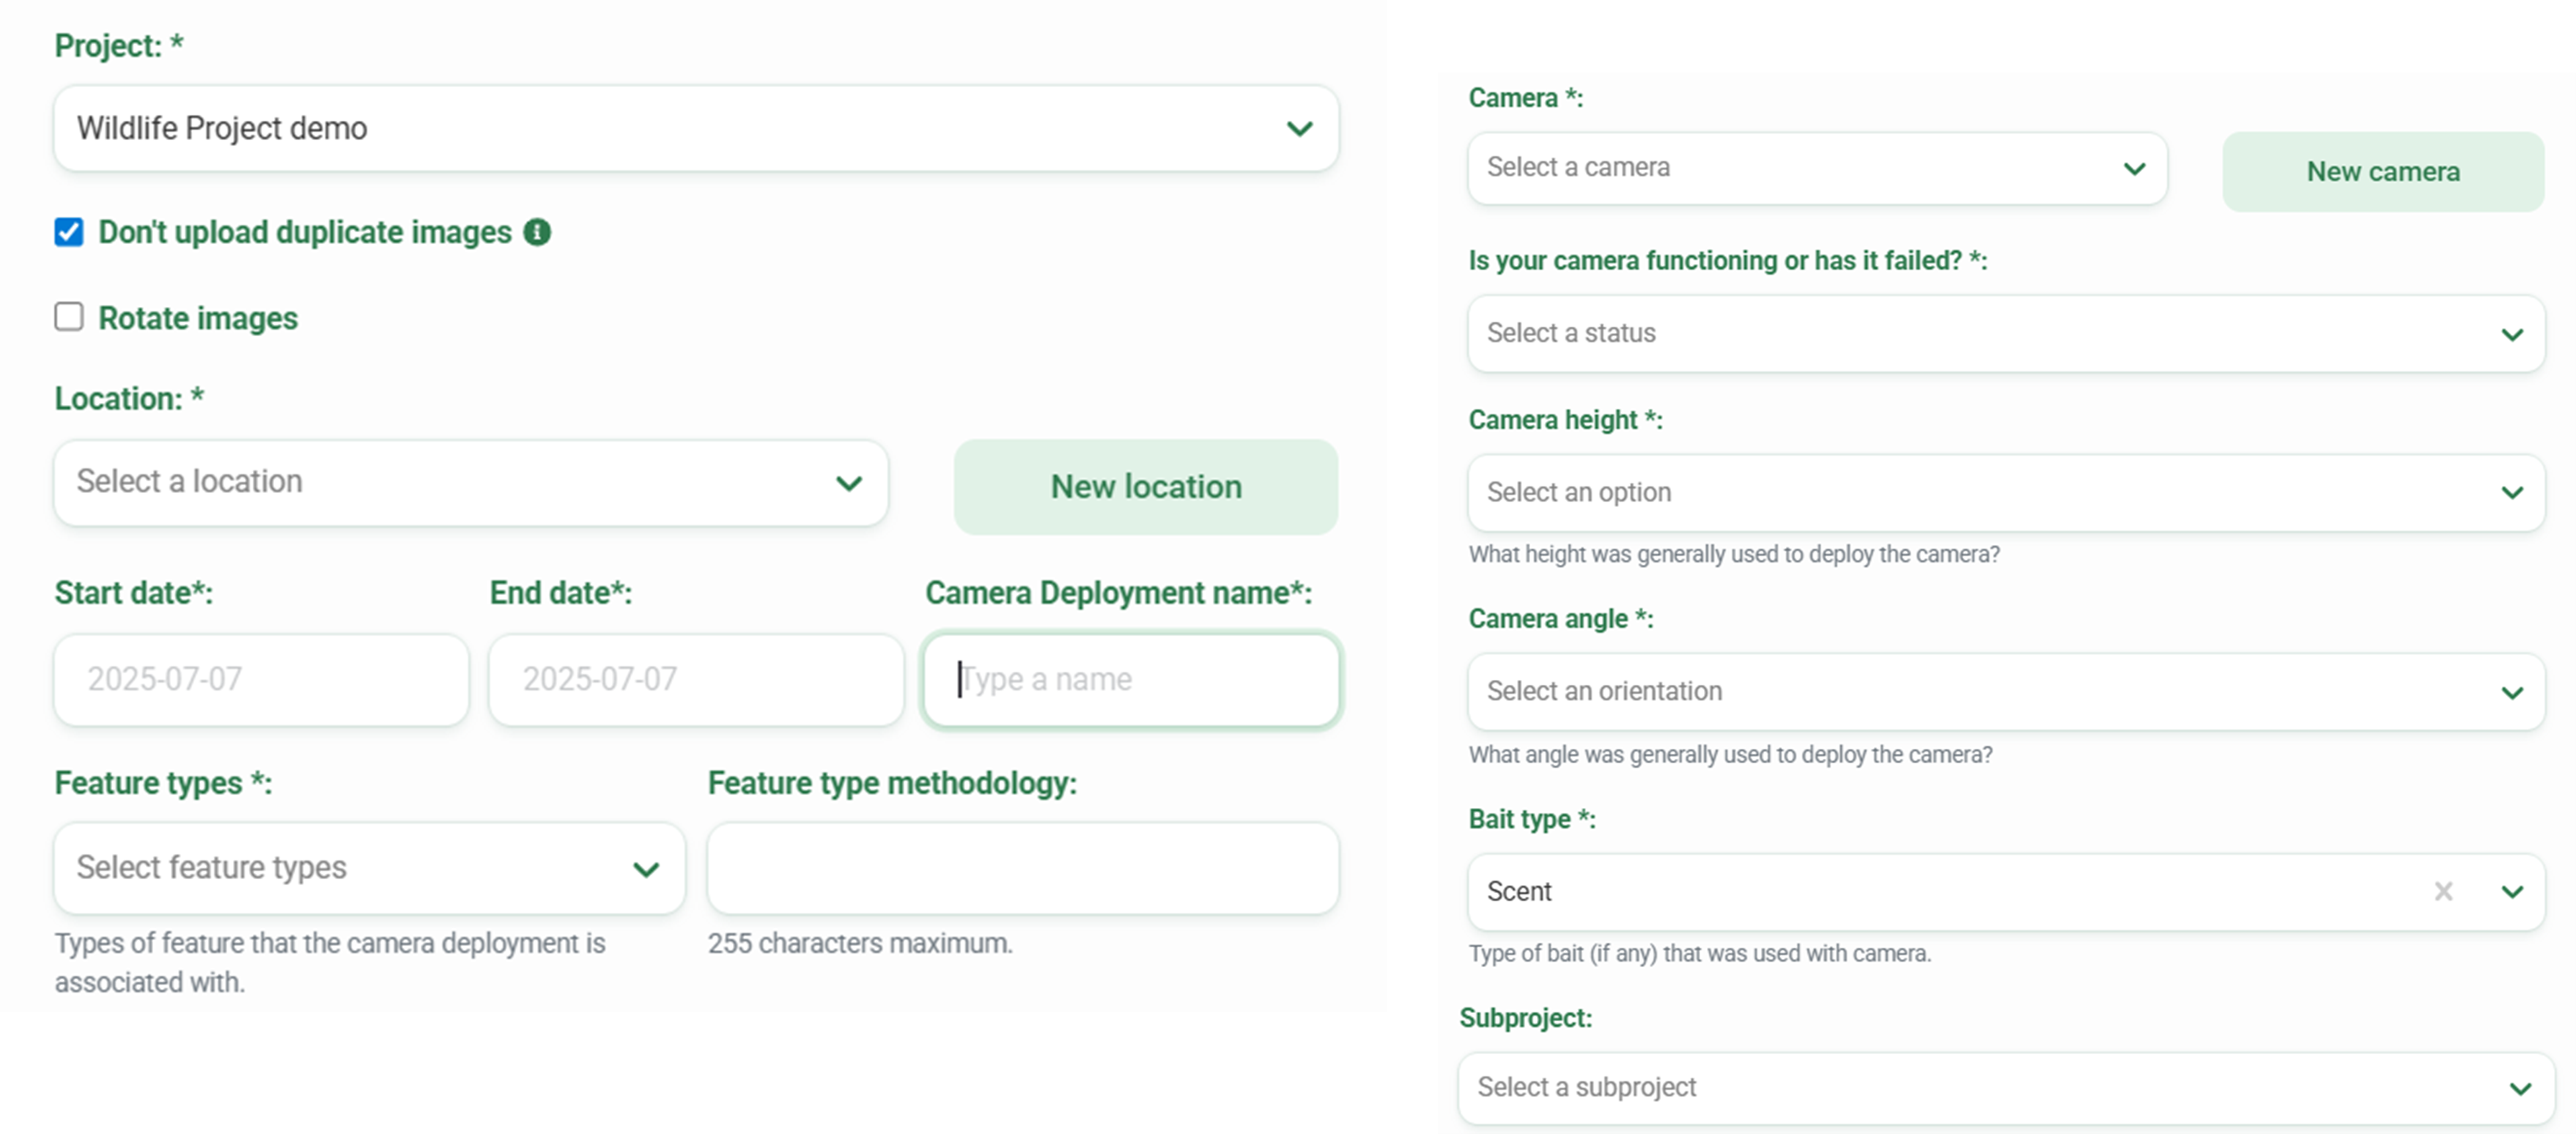Enable the Rotate images checkbox

(69, 317)
